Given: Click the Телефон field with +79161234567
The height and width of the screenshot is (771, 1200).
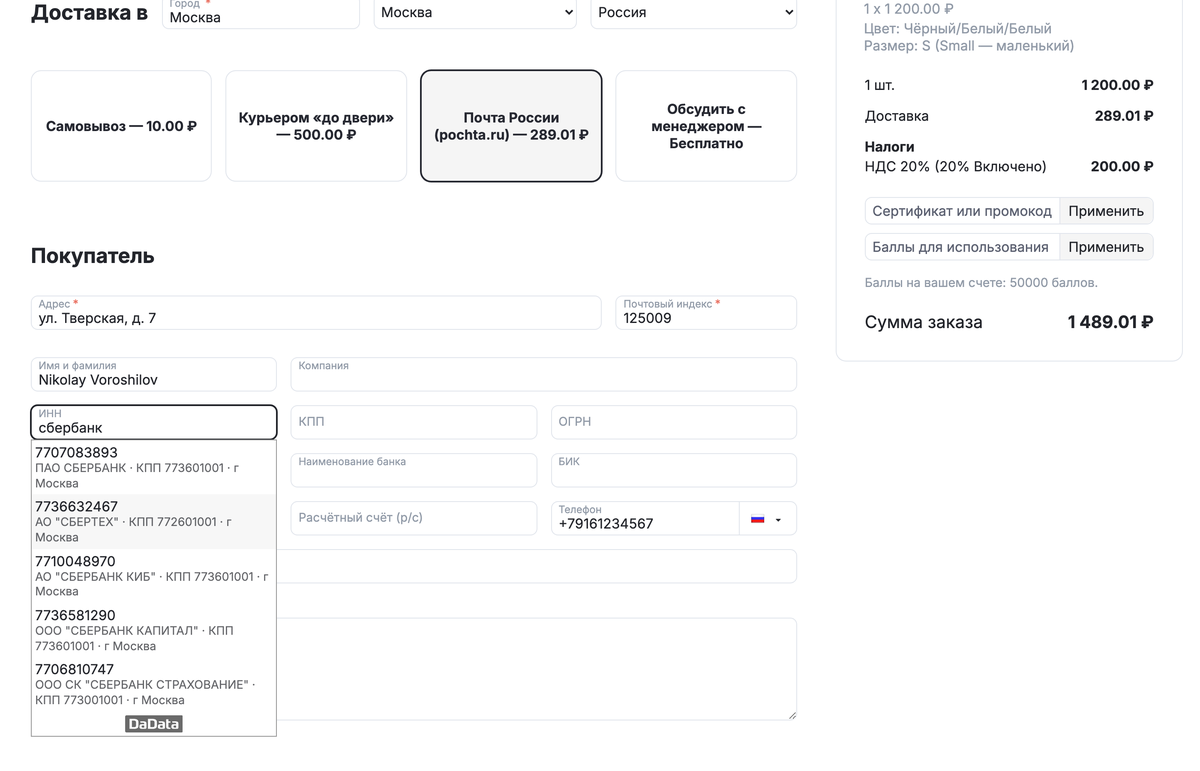Looking at the screenshot, I should click(645, 518).
